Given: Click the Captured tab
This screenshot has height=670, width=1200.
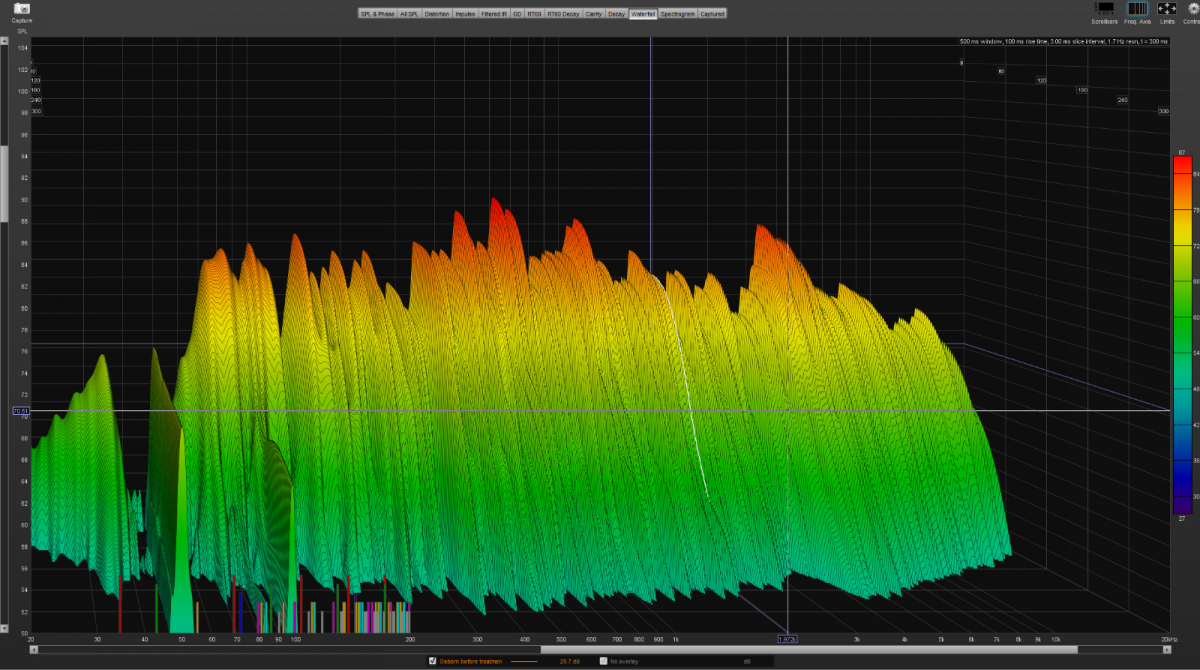Looking at the screenshot, I should click(712, 14).
